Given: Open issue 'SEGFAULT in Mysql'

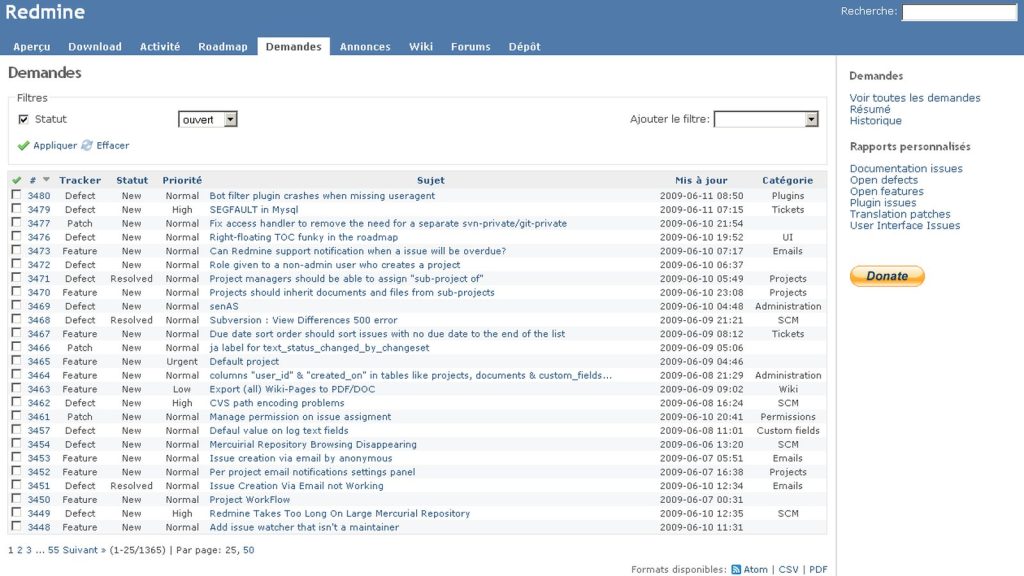Looking at the screenshot, I should (253, 210).
